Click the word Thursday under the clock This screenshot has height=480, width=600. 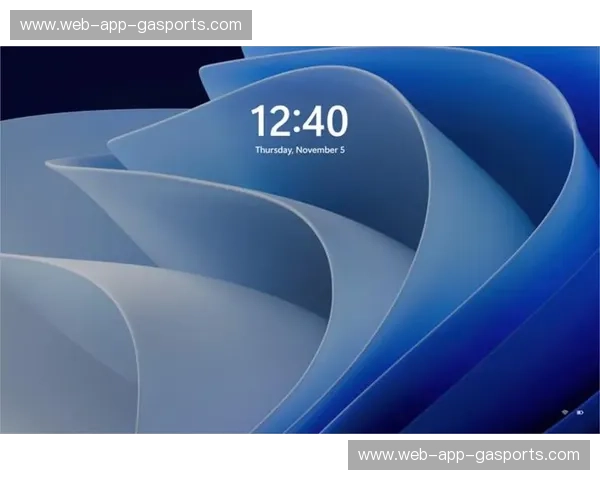tap(273, 150)
